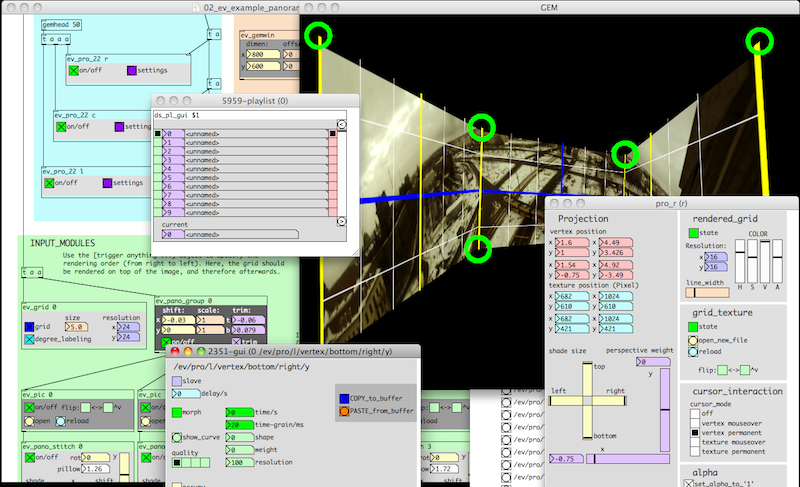Toggle rendered_grid state
Viewport: 800px width, 487px height.
(x=693, y=233)
